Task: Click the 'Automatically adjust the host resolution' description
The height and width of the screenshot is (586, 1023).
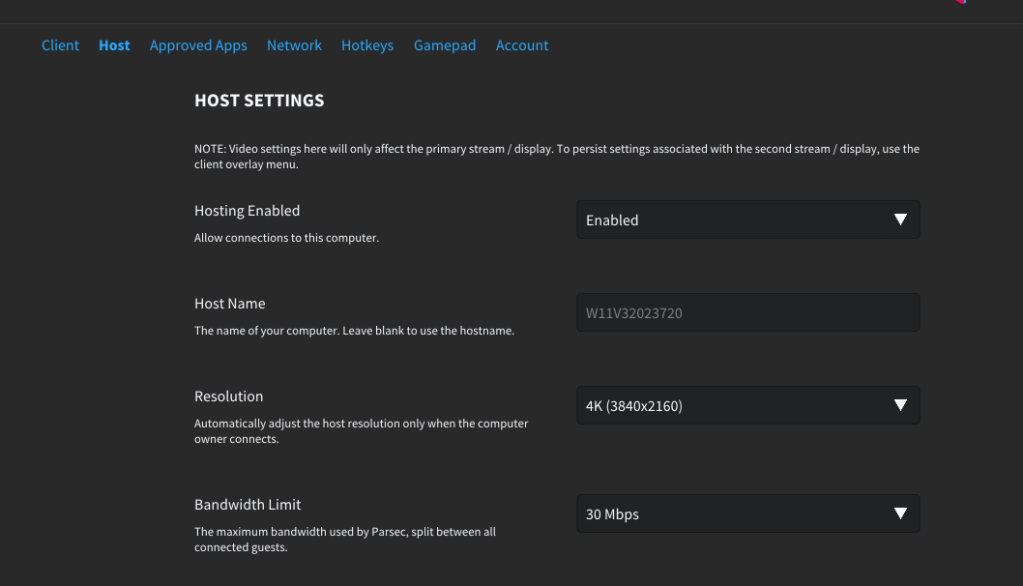Action: [x=361, y=431]
